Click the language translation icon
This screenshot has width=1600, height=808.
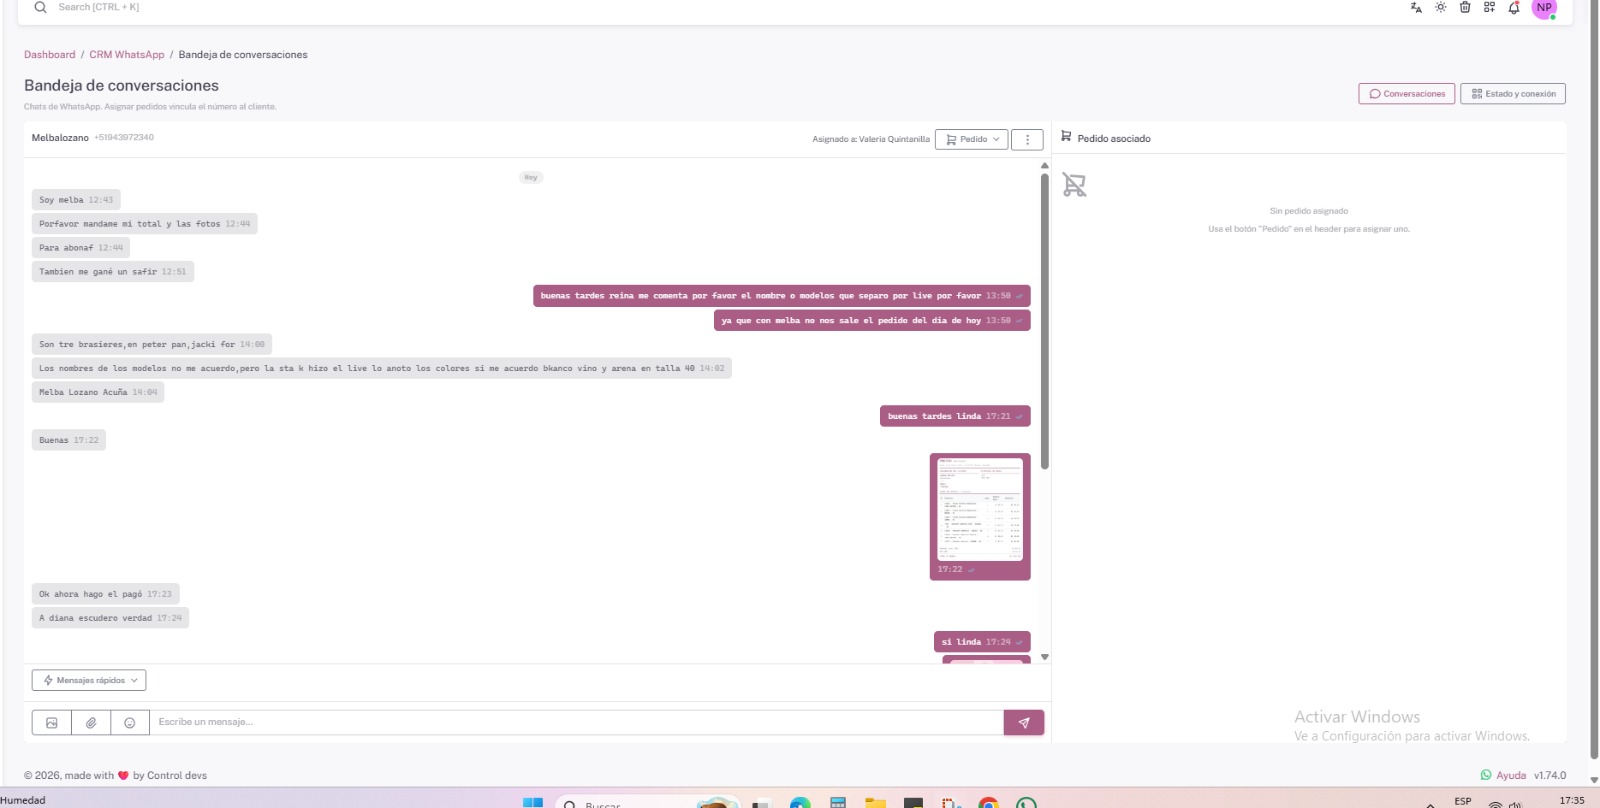pos(1416,8)
